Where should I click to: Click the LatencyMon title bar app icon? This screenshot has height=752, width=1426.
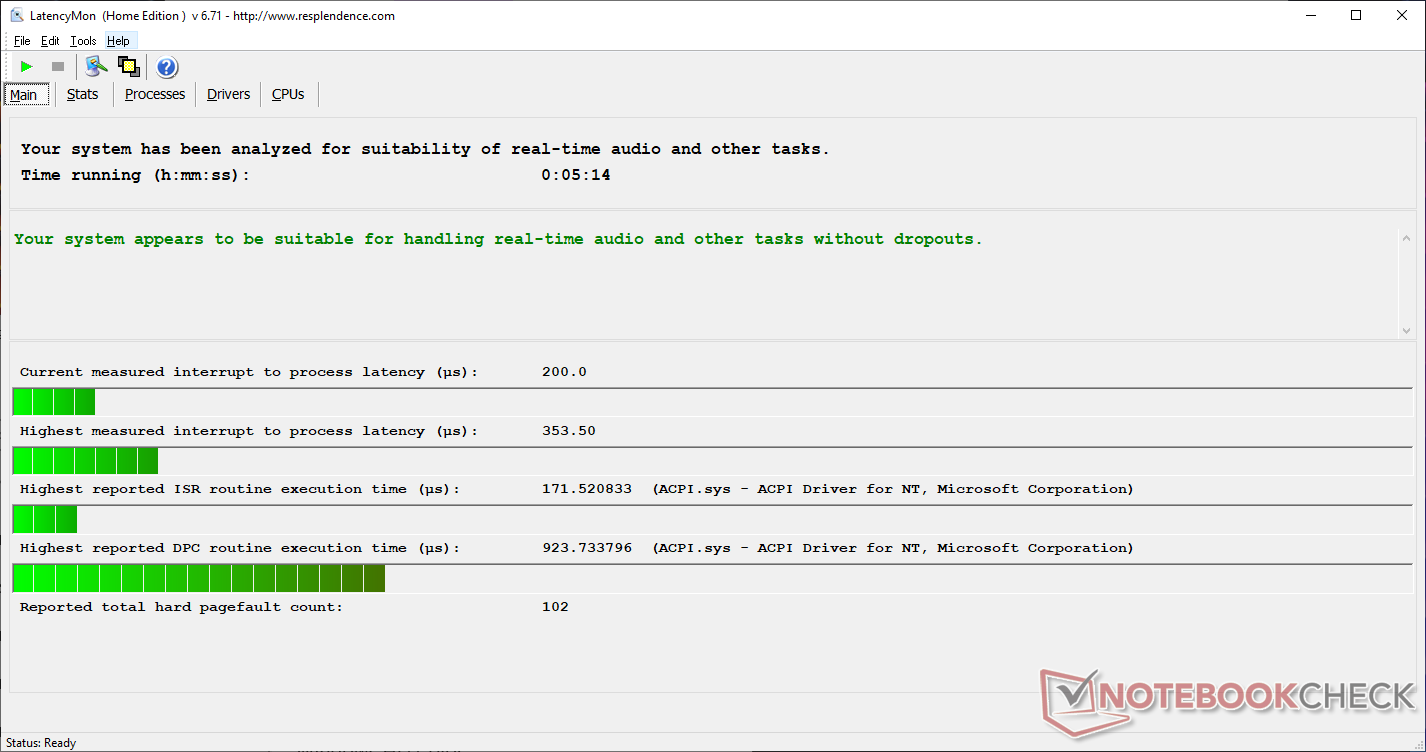(x=16, y=15)
